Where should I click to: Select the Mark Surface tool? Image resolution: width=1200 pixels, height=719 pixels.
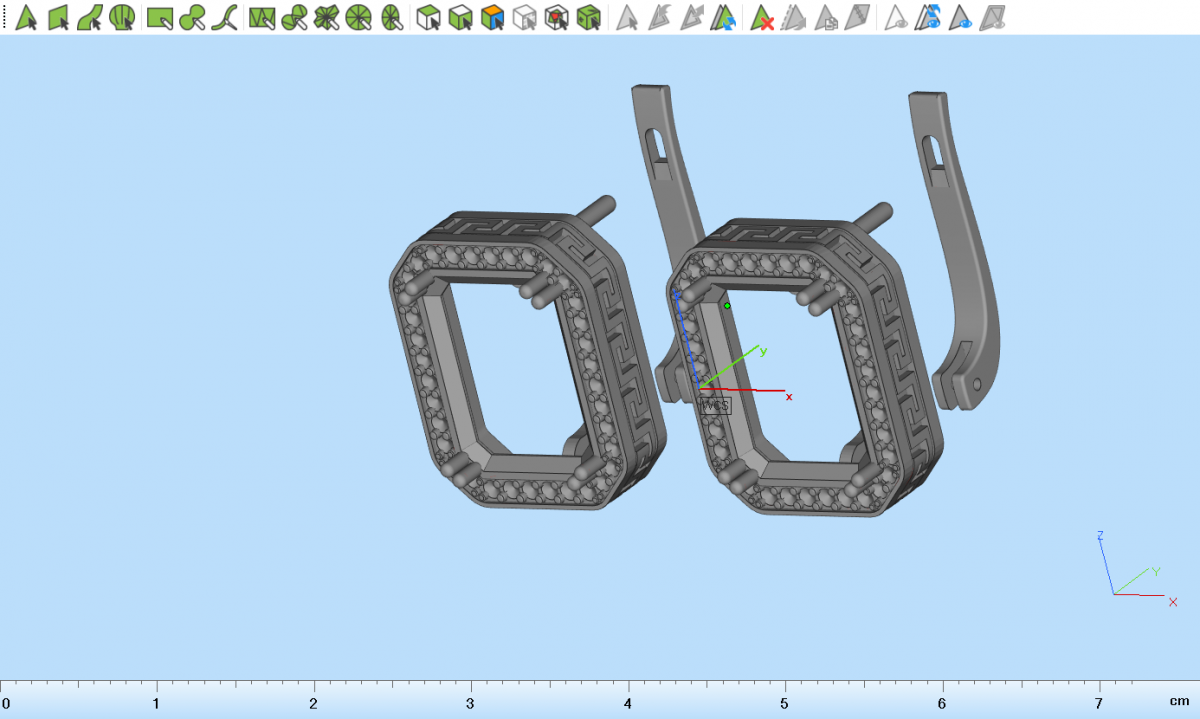coord(90,17)
